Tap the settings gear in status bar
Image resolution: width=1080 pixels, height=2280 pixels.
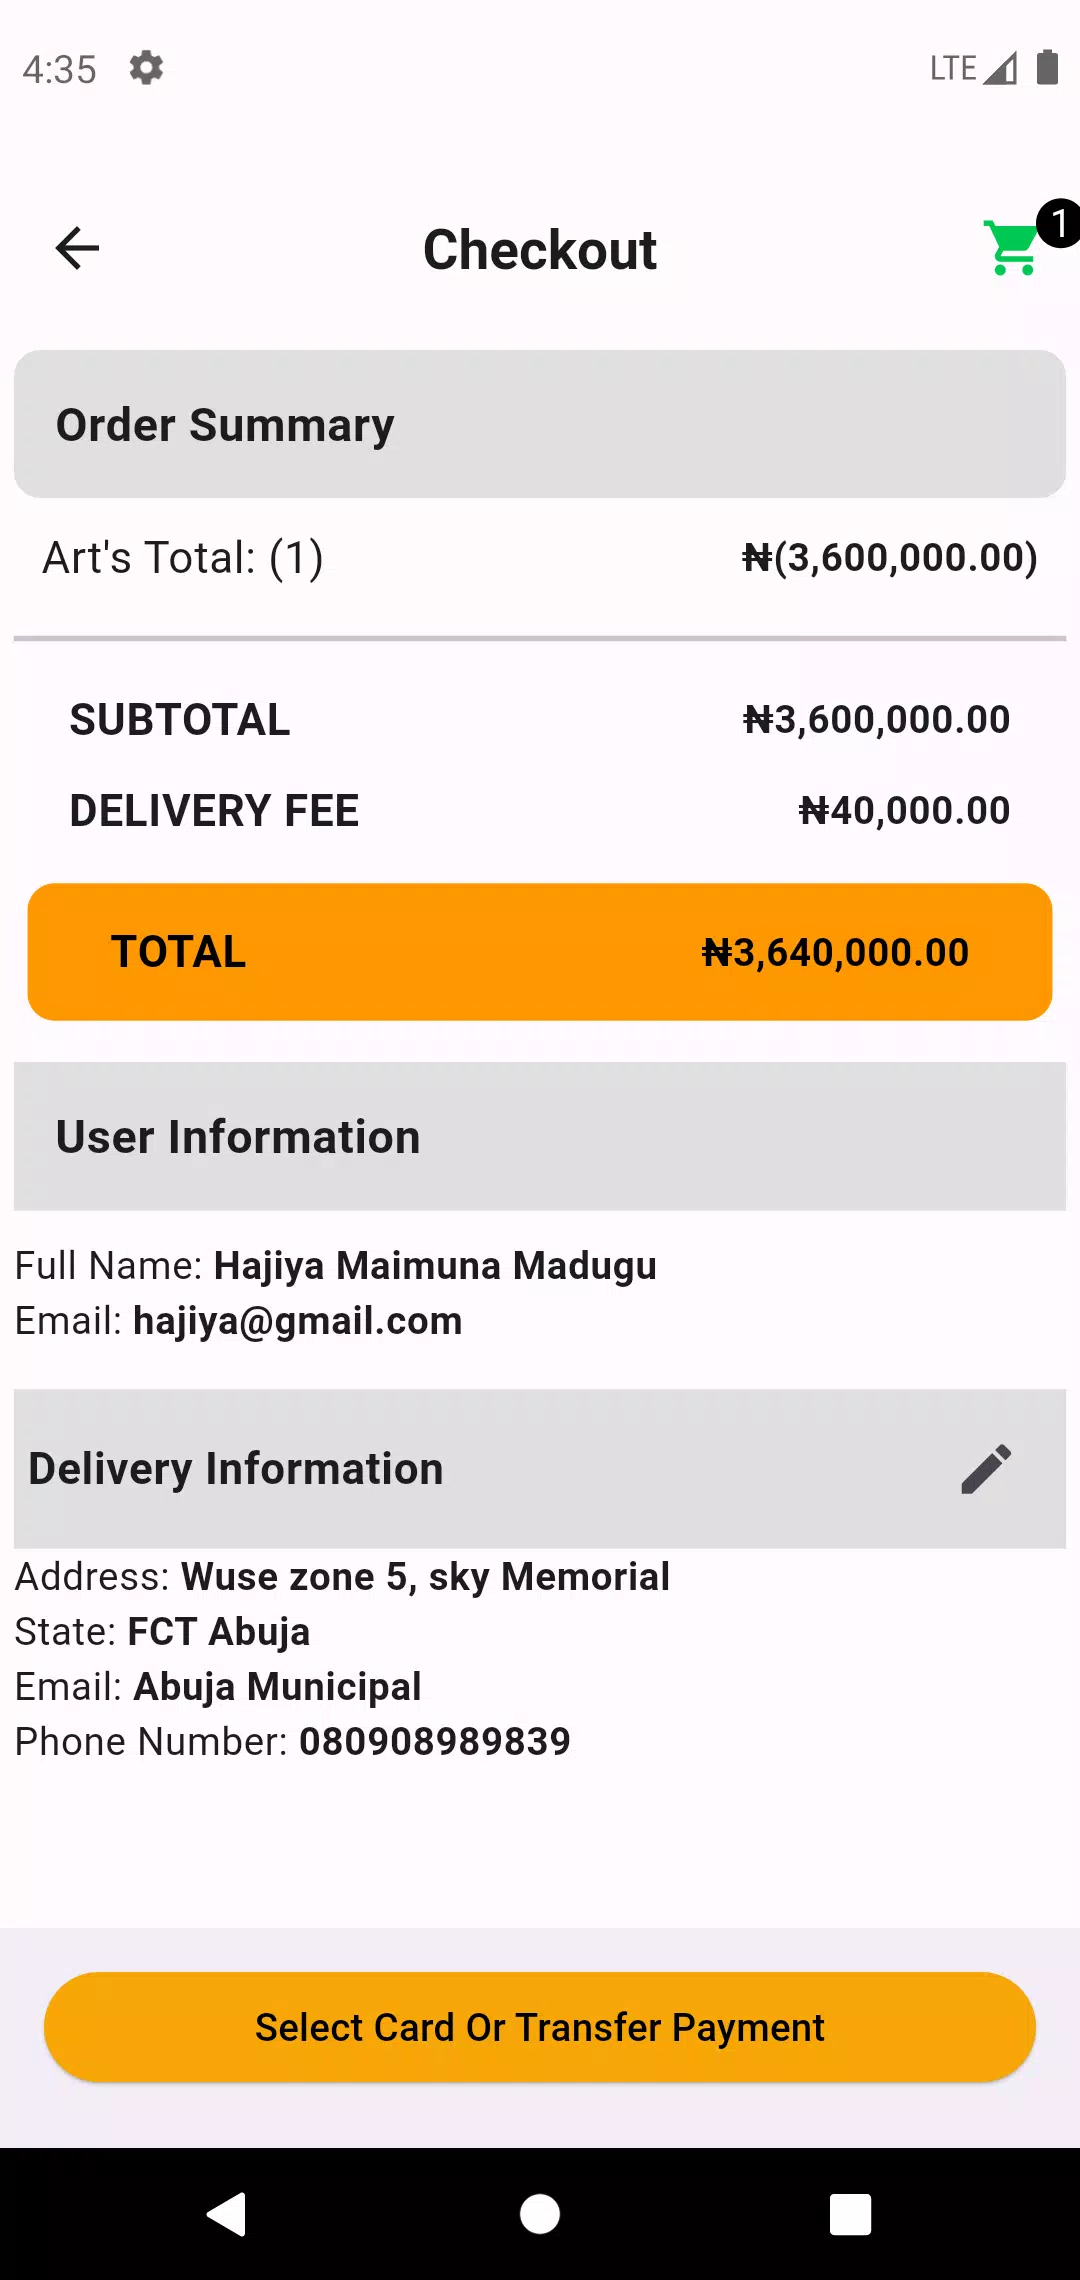[x=146, y=68]
